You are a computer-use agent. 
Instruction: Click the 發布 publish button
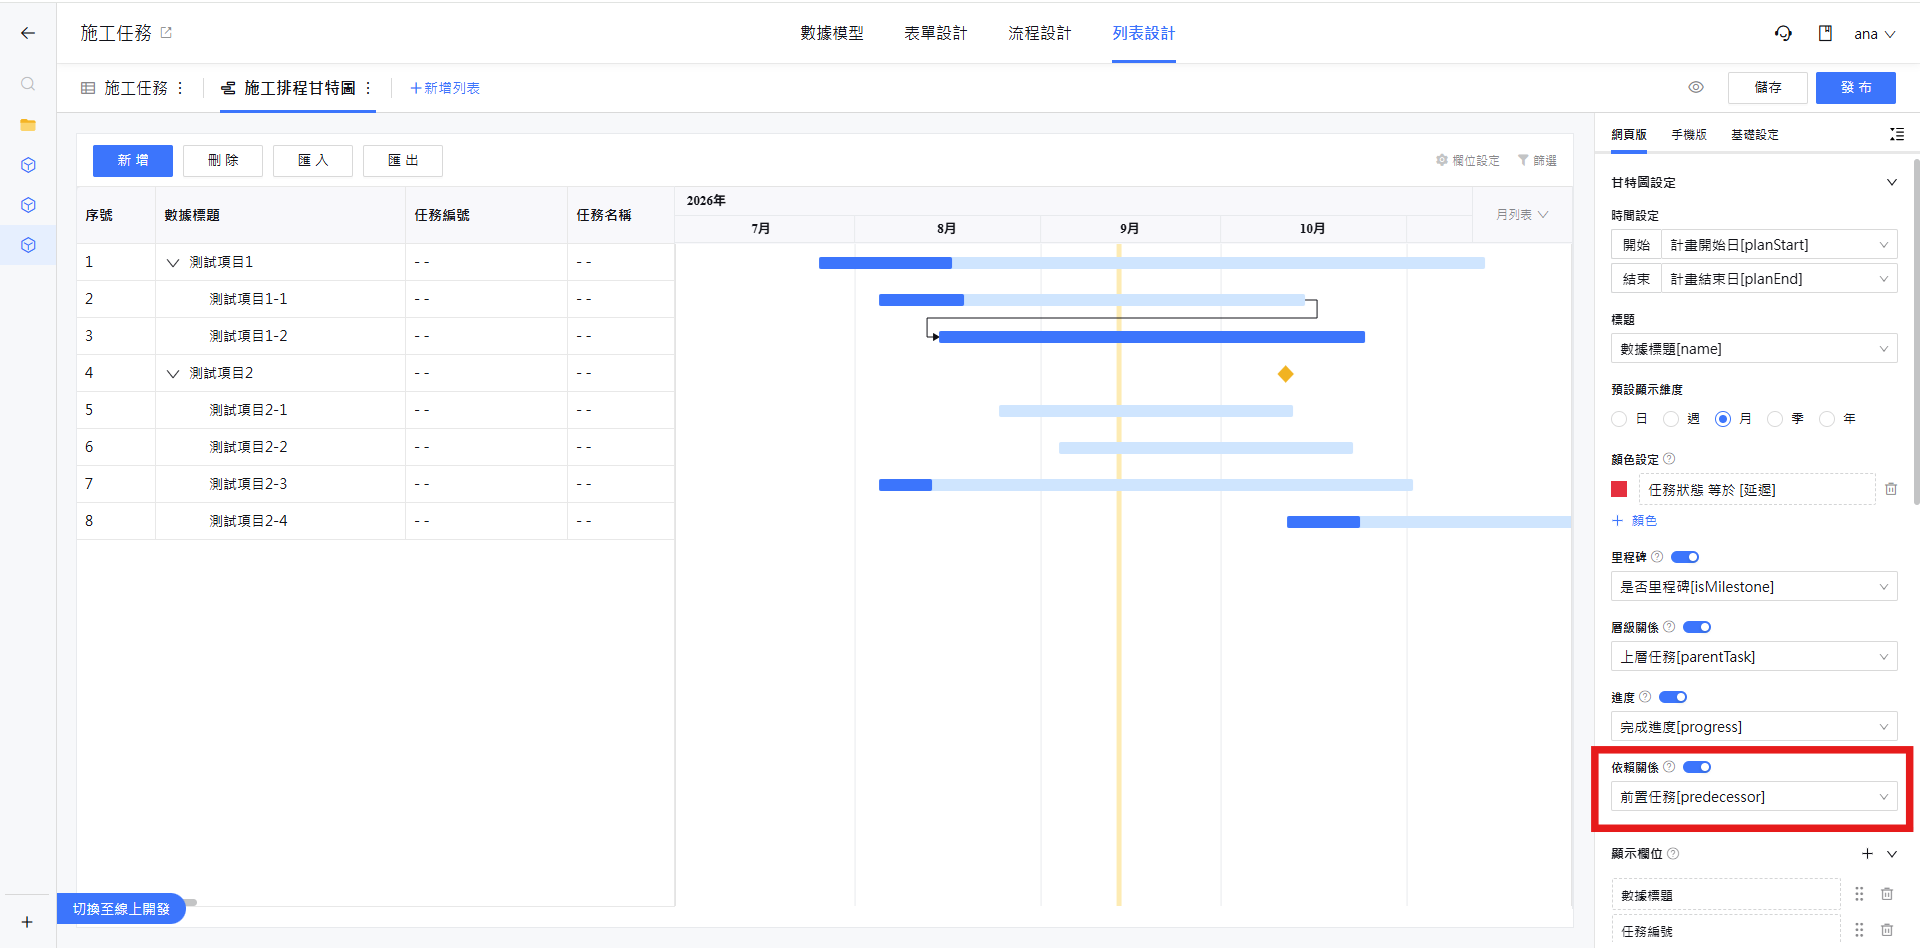pos(1856,87)
